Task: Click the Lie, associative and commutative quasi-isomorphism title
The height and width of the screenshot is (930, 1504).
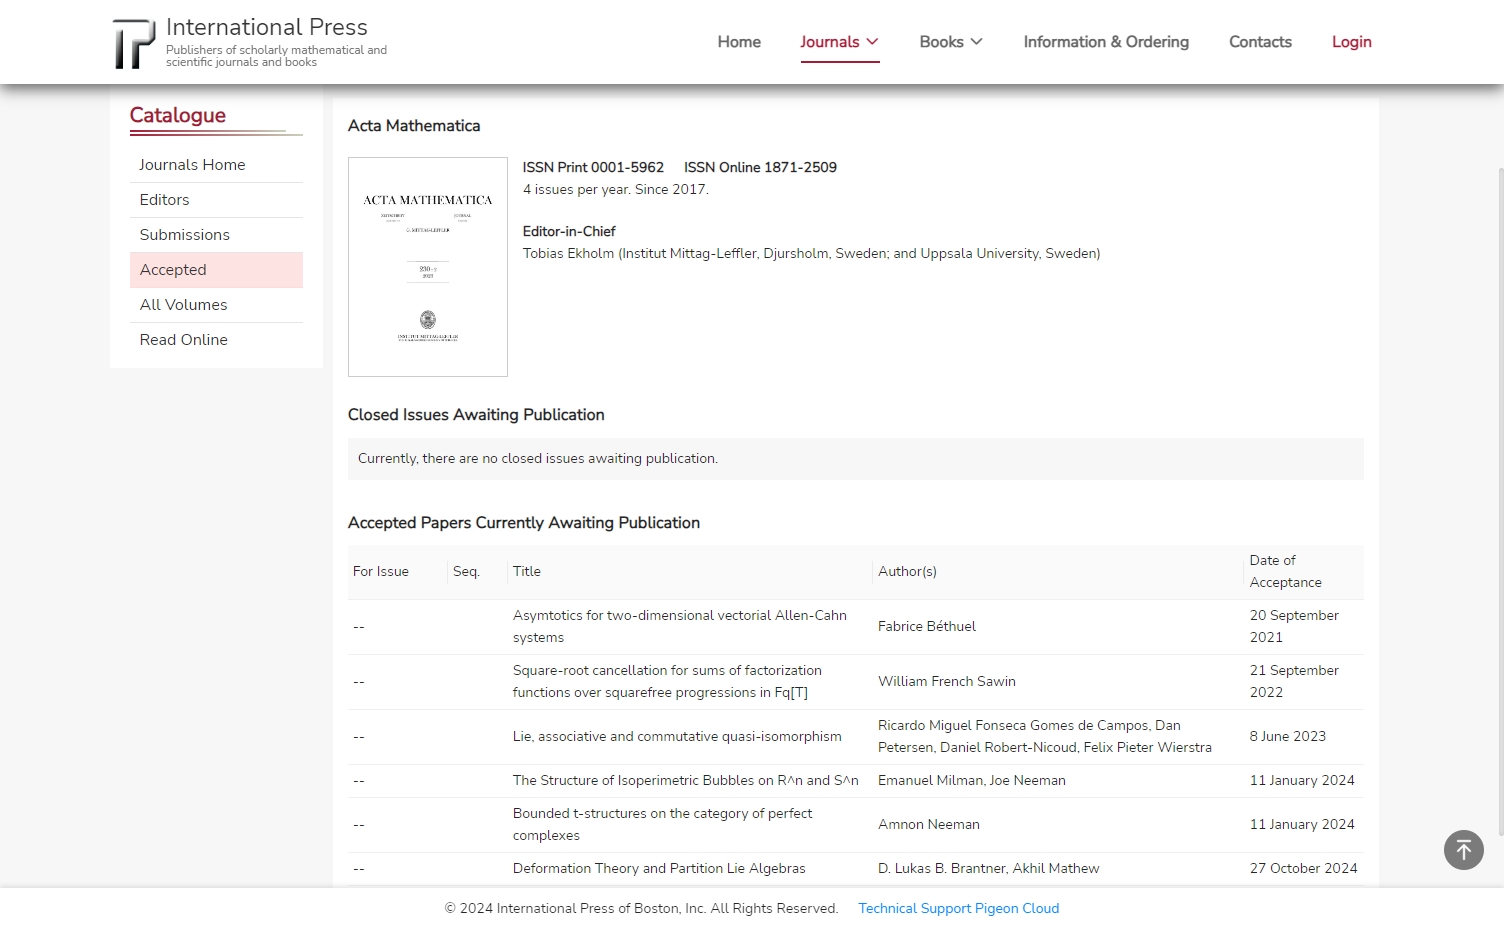Action: pyautogui.click(x=677, y=737)
